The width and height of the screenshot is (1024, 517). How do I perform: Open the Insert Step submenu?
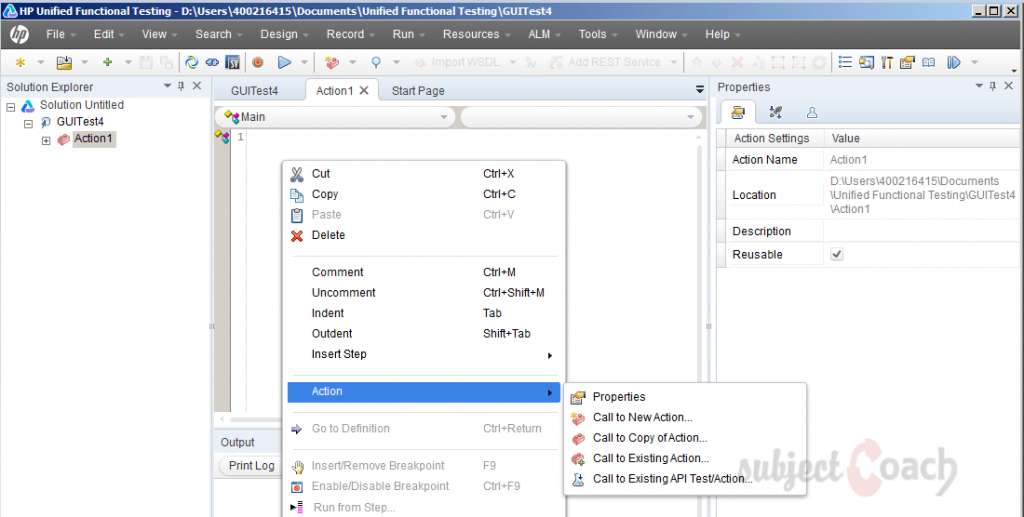(426, 354)
